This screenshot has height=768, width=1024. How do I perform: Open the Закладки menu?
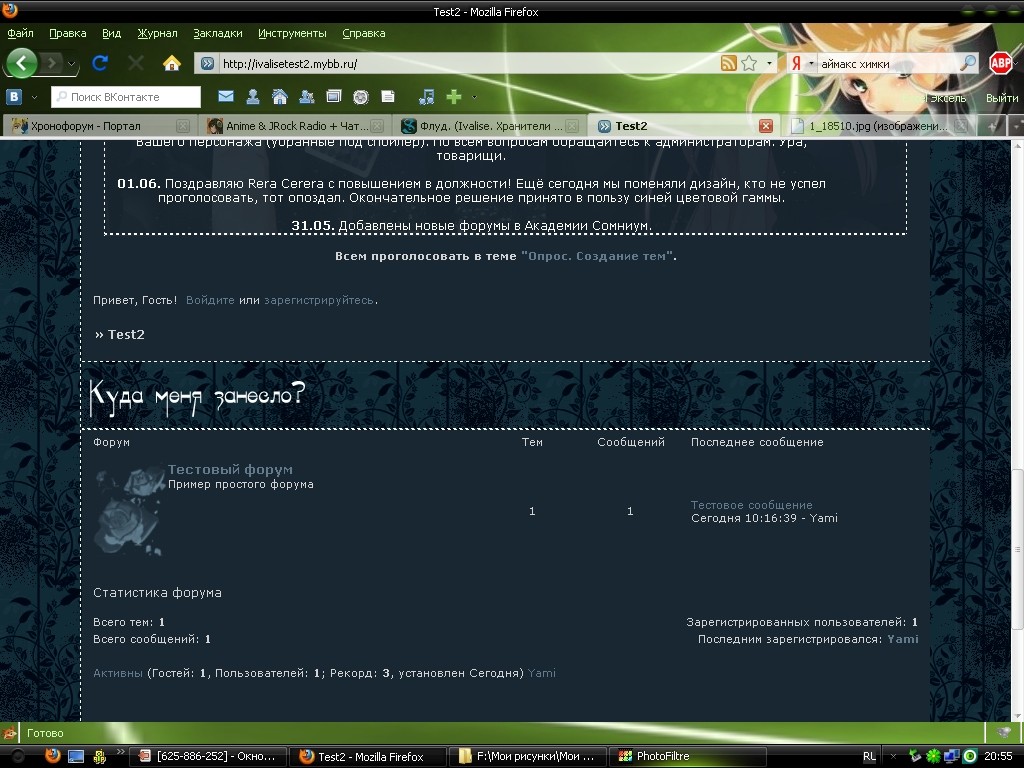217,33
